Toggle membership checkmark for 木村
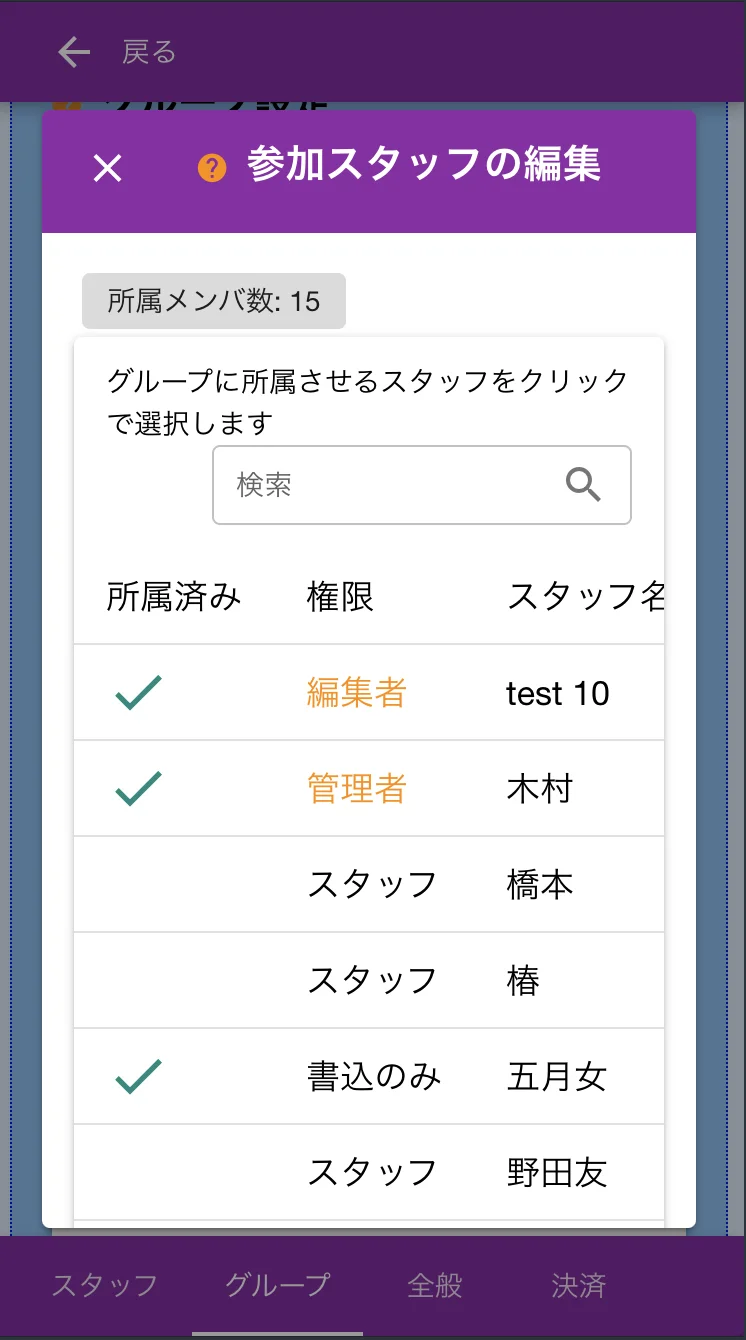746x1340 pixels. (x=139, y=789)
